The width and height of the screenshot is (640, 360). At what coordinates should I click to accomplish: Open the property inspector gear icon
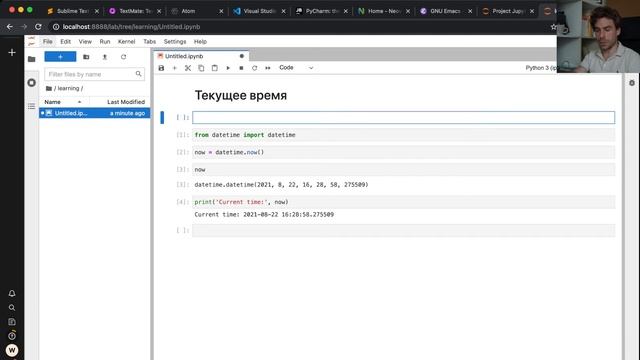pos(631,83)
